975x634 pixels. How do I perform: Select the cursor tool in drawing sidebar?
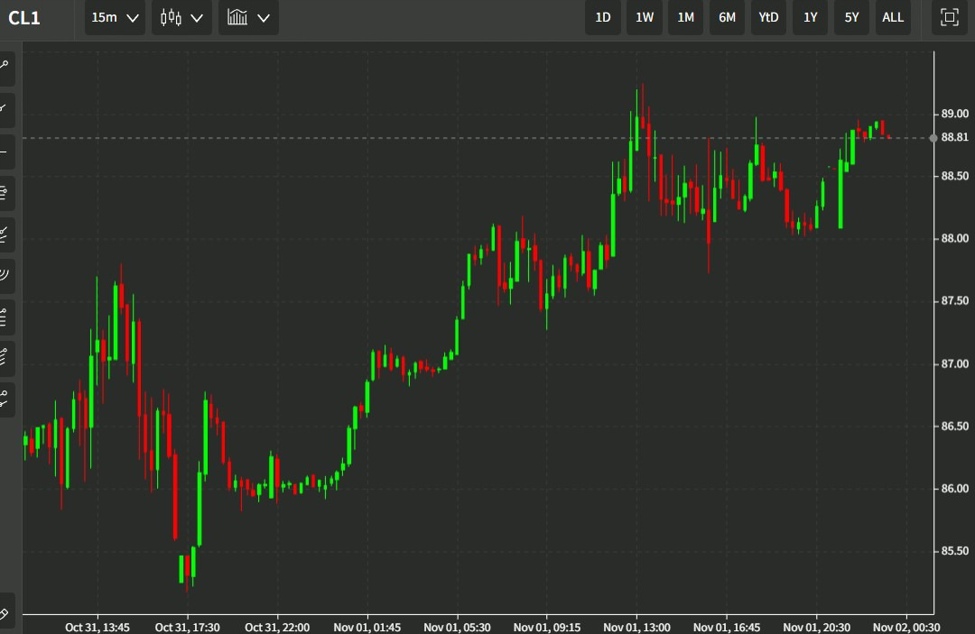pos(8,66)
